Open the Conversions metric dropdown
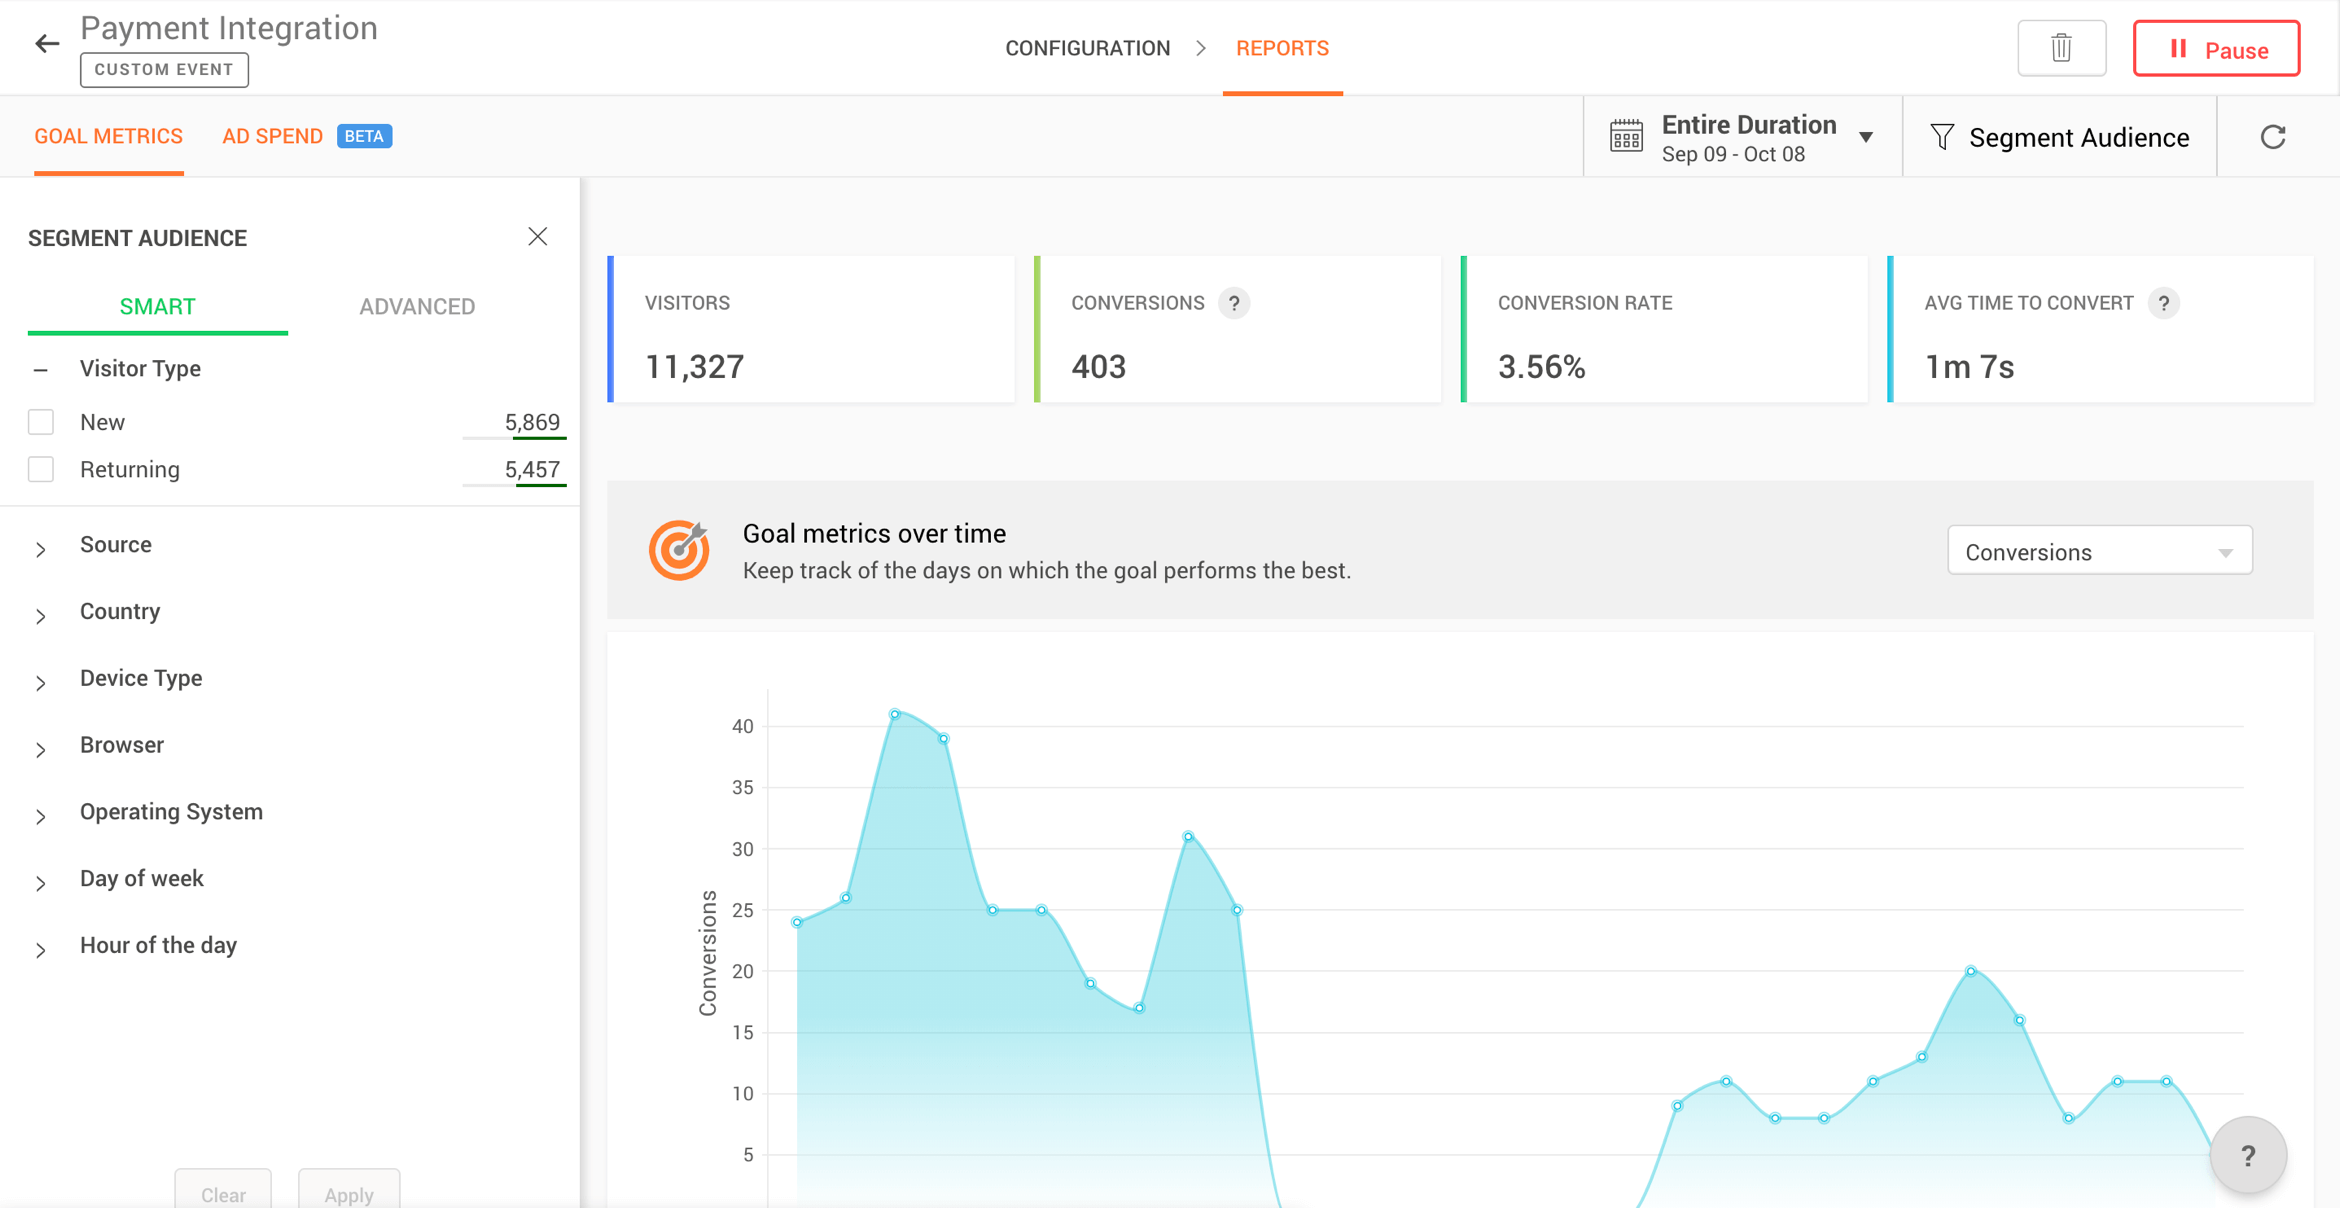The height and width of the screenshot is (1208, 2340). (2099, 552)
